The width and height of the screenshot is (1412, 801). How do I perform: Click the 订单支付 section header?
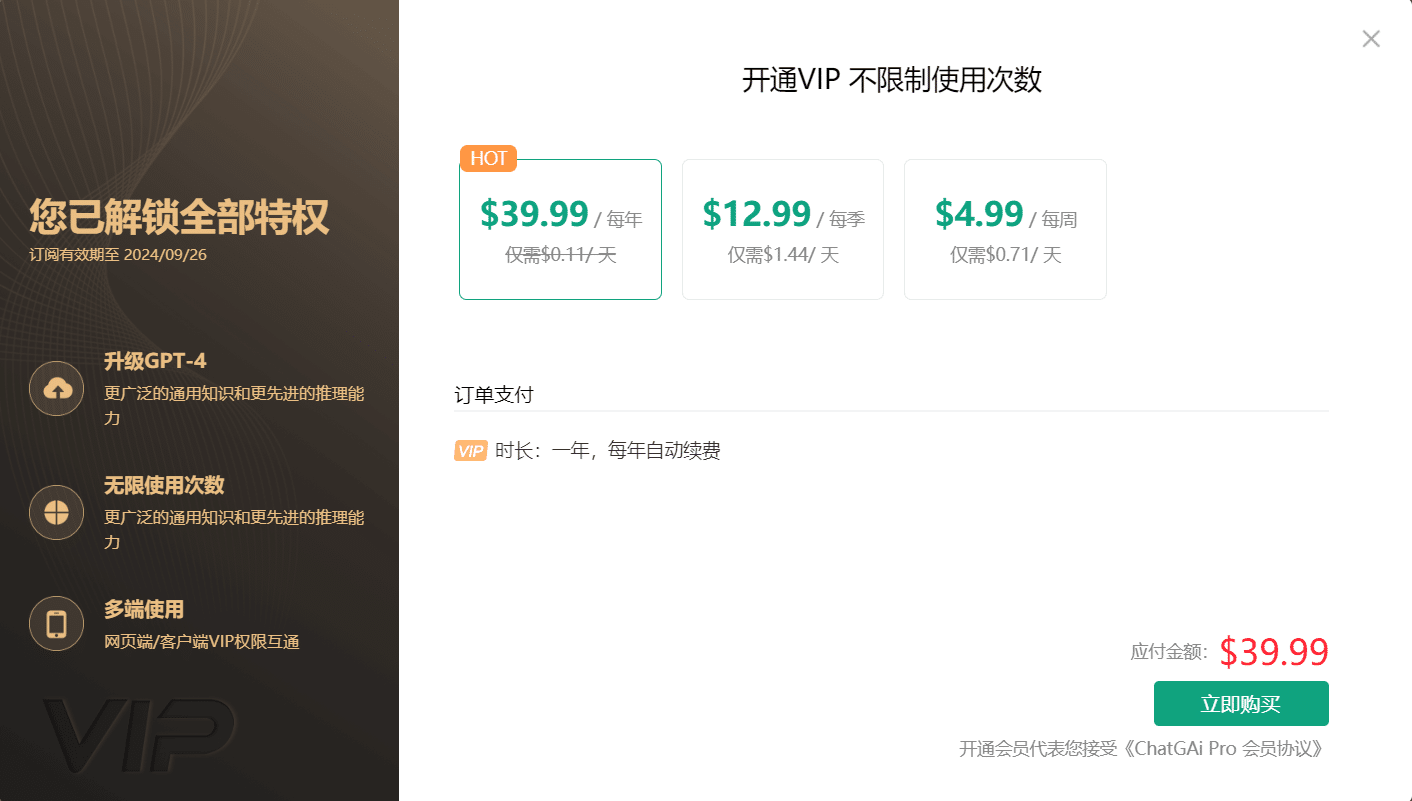pos(493,394)
